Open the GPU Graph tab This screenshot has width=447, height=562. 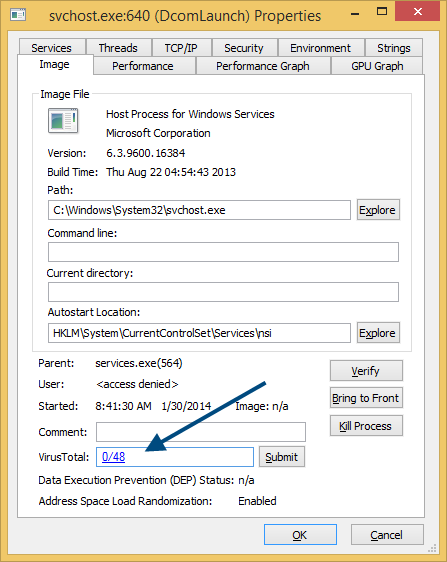pos(377,66)
